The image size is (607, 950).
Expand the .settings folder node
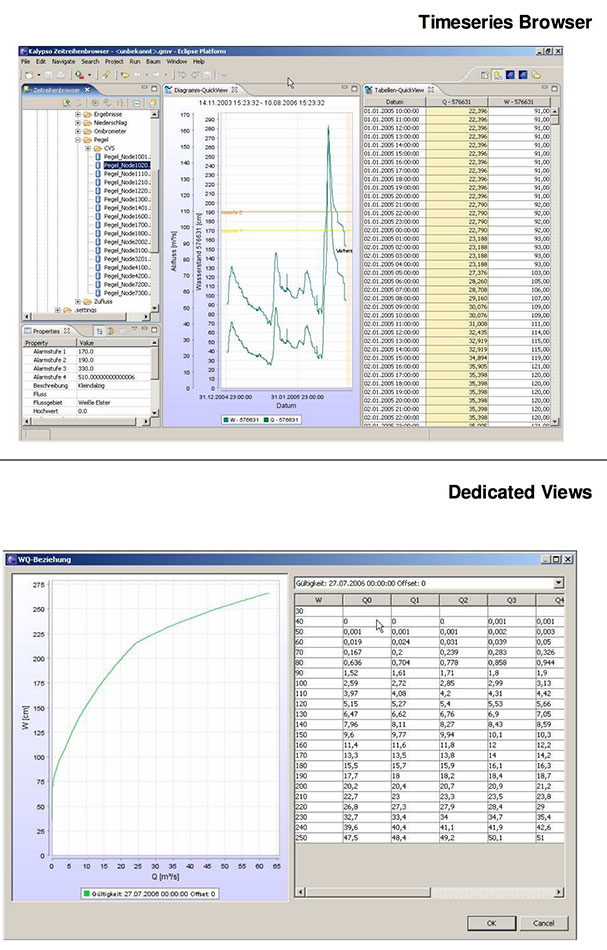(x=58, y=310)
